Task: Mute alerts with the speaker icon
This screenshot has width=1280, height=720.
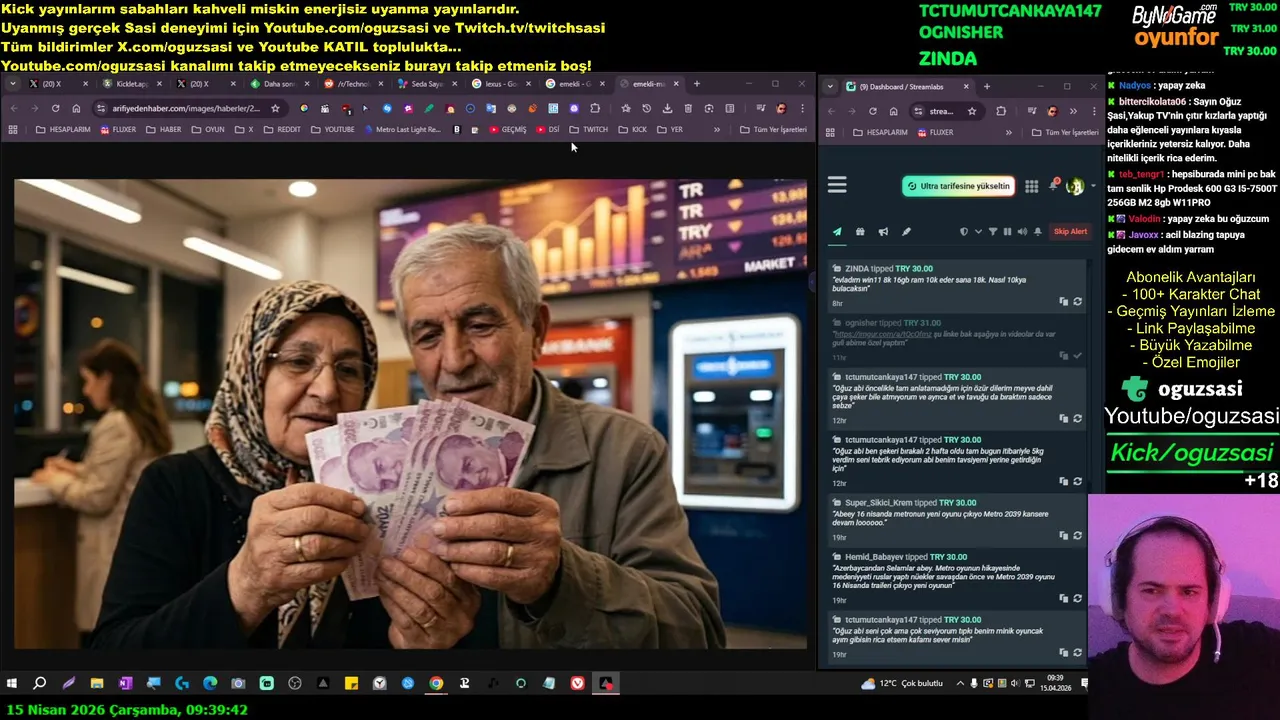Action: pyautogui.click(x=1022, y=231)
